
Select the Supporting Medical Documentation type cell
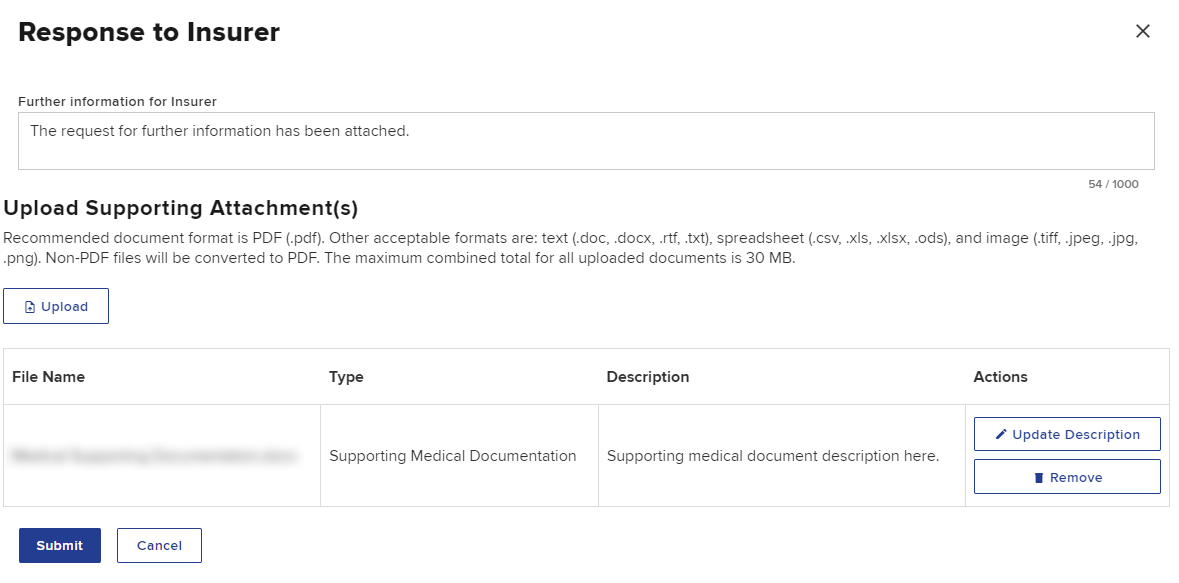tap(453, 455)
